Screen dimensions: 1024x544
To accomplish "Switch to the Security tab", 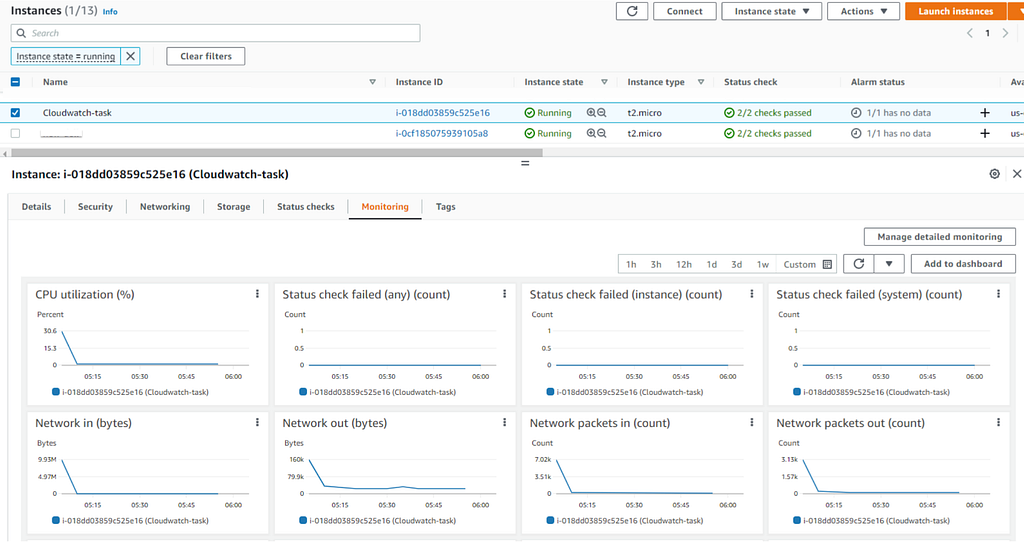I will (95, 206).
